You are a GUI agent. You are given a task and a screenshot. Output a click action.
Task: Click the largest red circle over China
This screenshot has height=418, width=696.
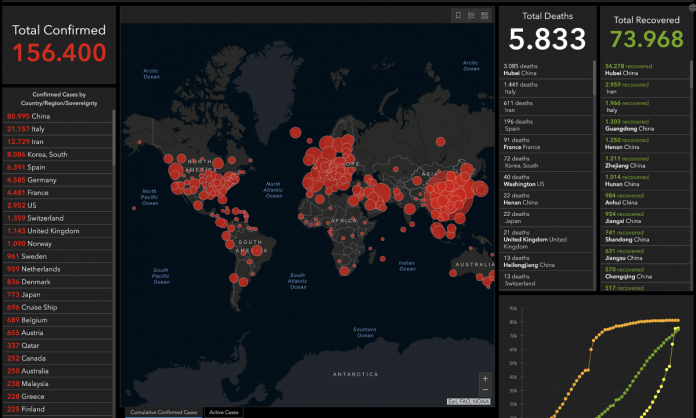coord(448,195)
